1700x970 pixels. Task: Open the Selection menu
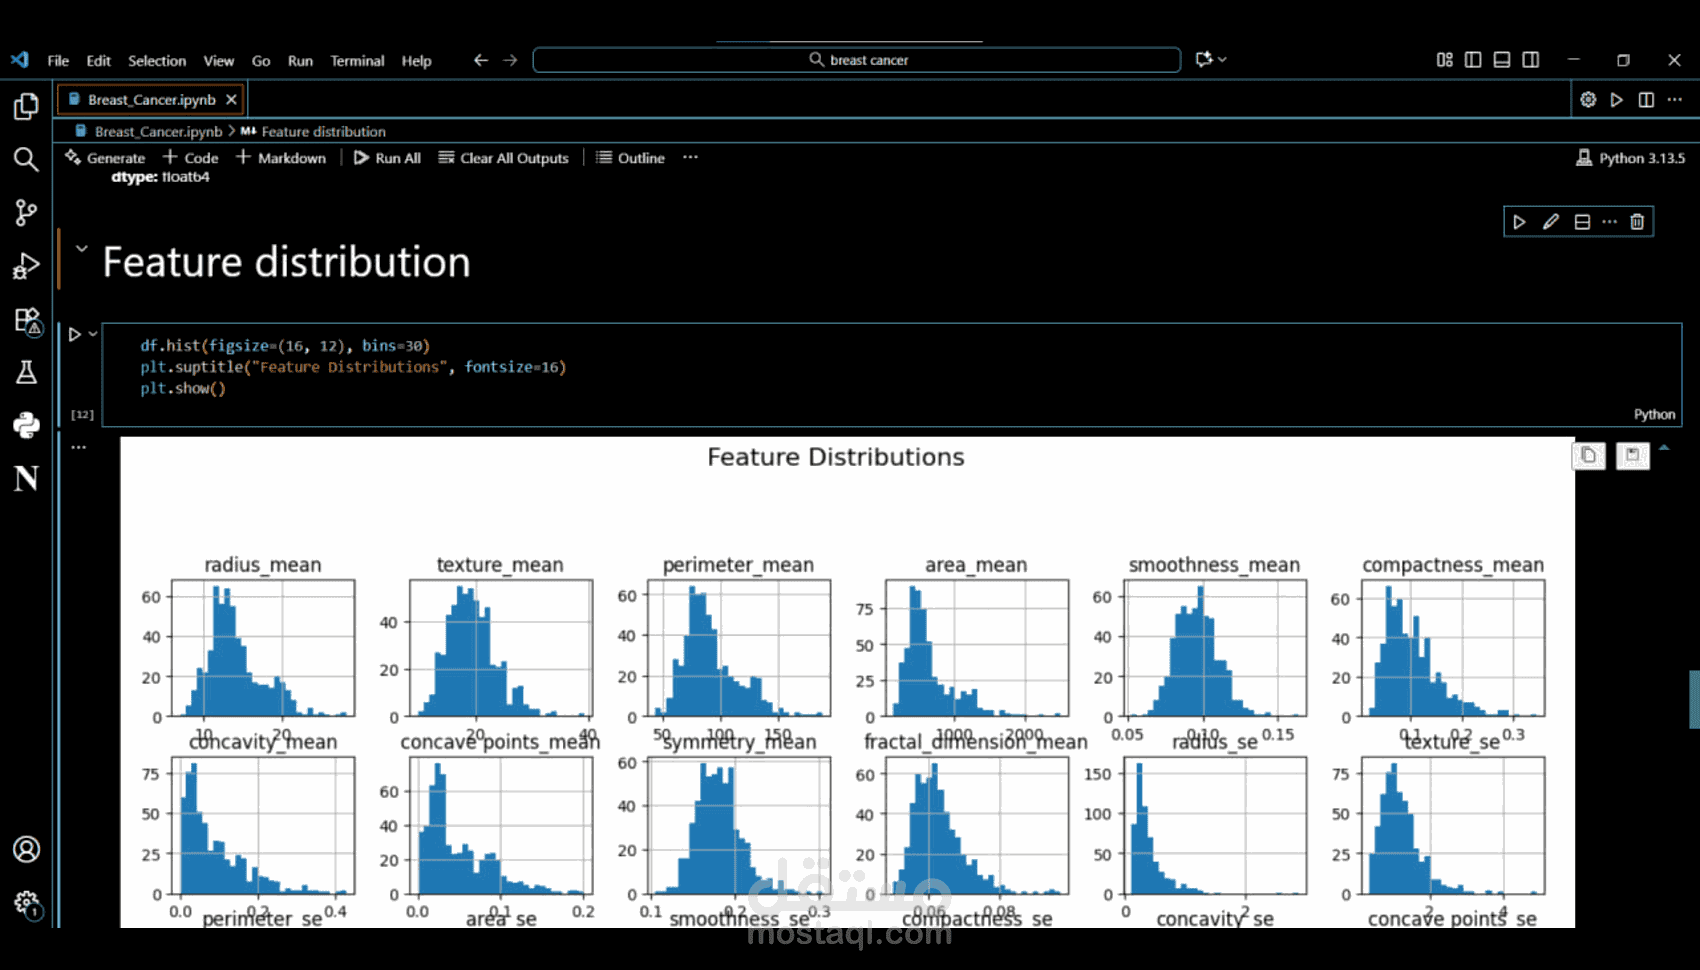click(157, 61)
